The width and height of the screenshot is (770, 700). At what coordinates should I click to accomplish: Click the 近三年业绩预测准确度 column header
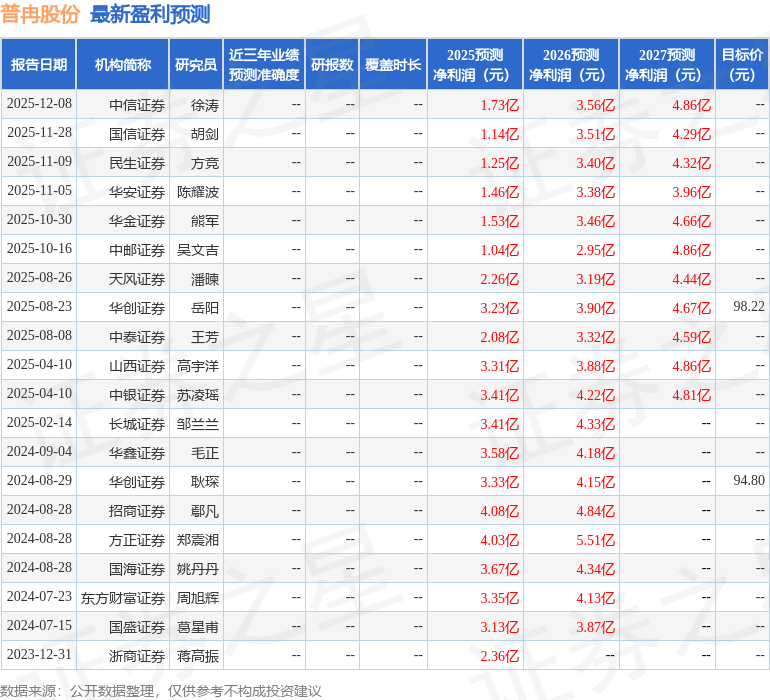[264, 64]
